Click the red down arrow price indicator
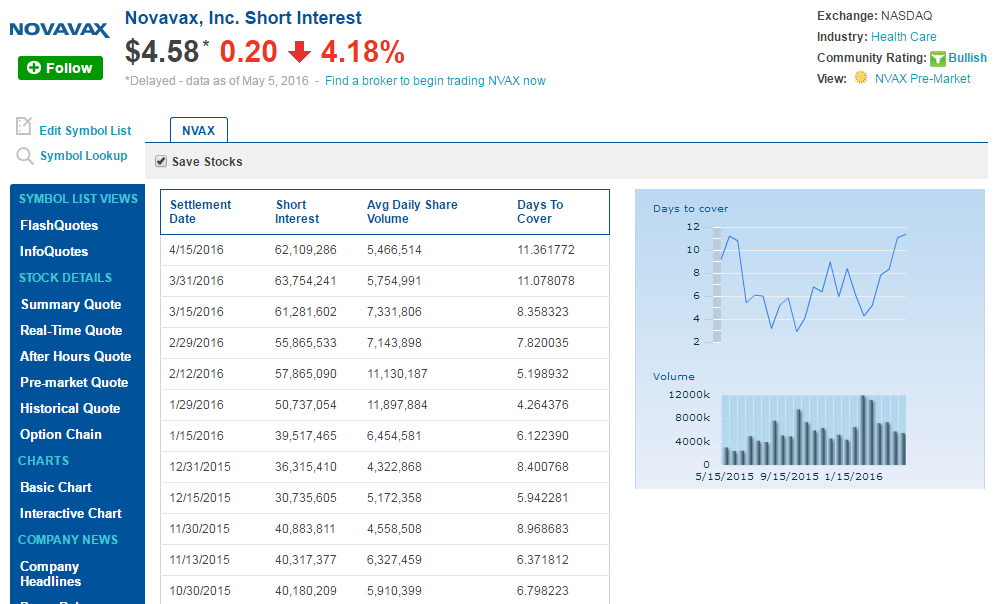Image resolution: width=996 pixels, height=604 pixels. point(299,52)
